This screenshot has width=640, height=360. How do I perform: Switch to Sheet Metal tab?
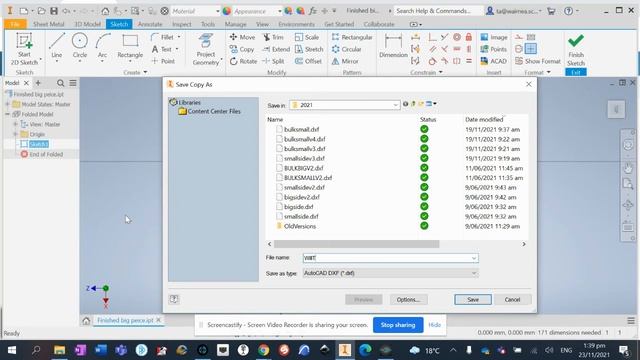point(48,24)
